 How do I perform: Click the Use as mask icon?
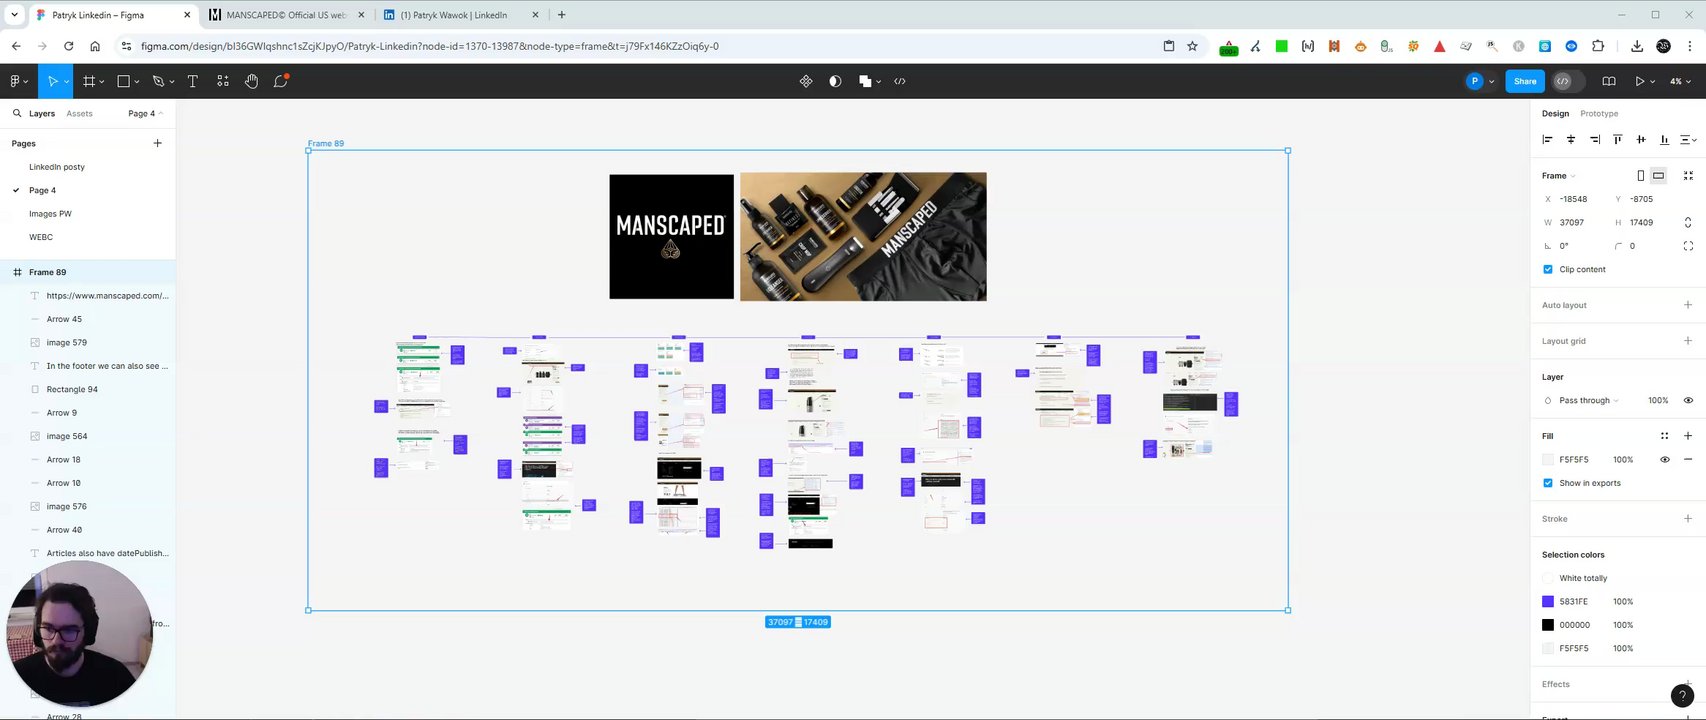(x=835, y=81)
